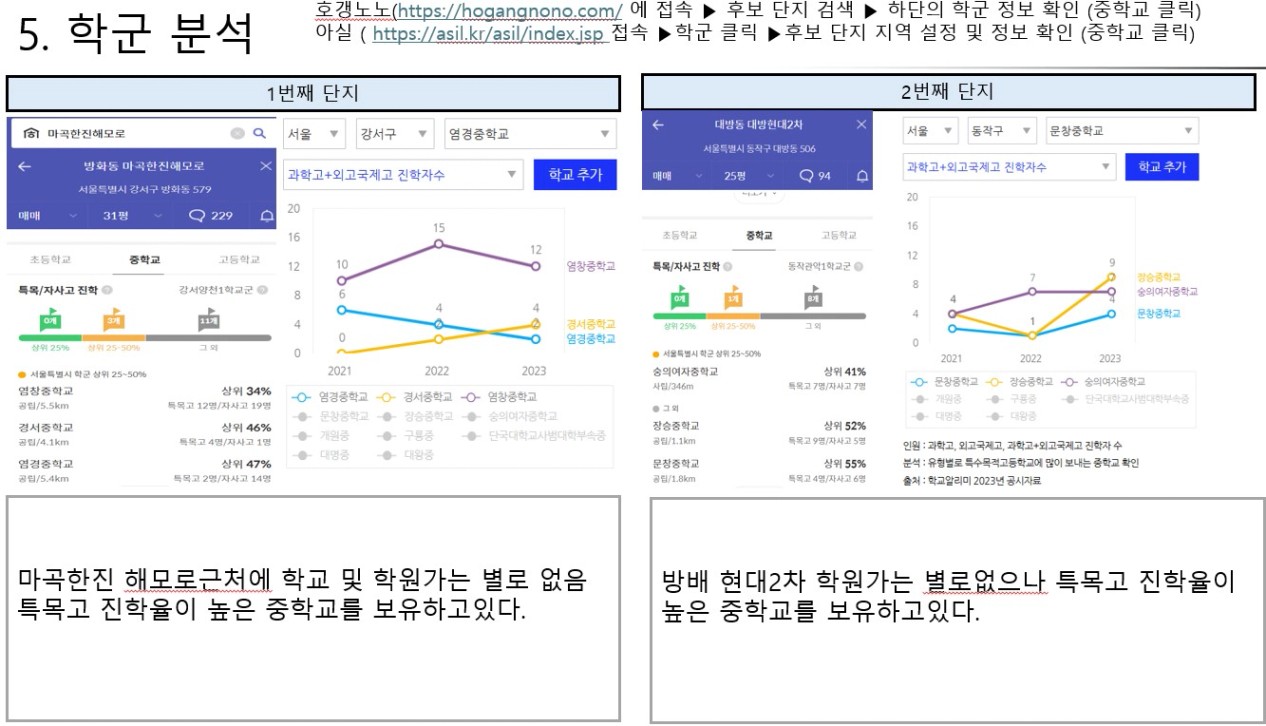Switch to the 고등학교 tab in the 대방현대2차 panel
1266x726 pixels.
point(838,235)
